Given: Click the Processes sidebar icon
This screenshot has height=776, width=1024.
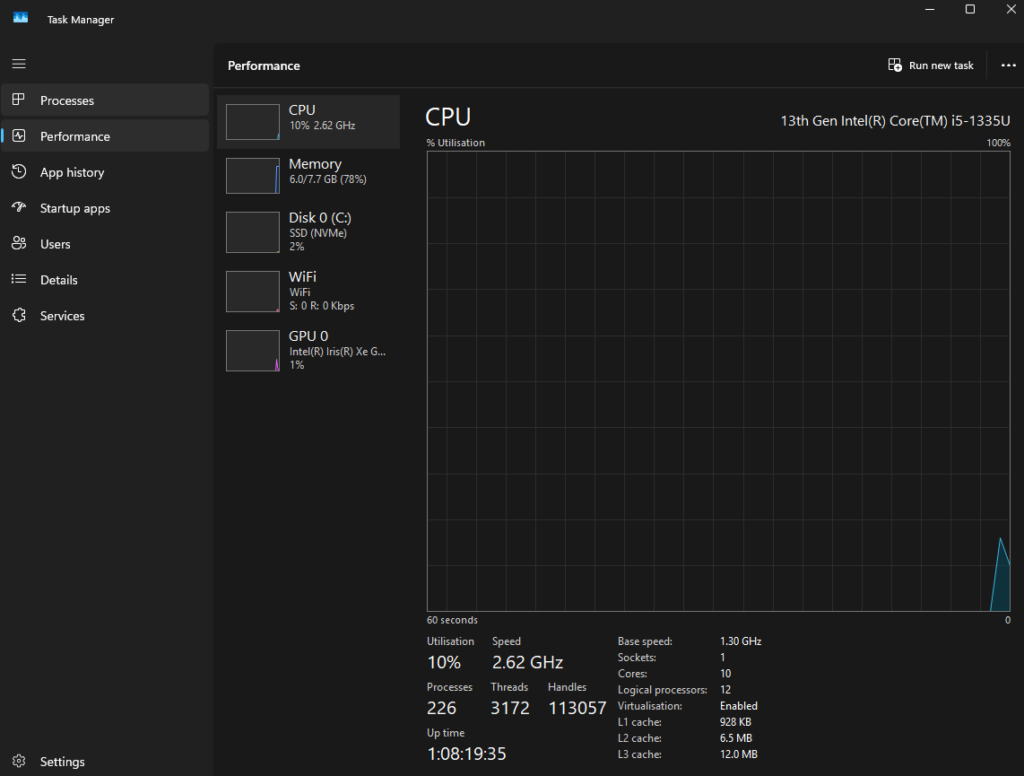Looking at the screenshot, I should point(18,99).
